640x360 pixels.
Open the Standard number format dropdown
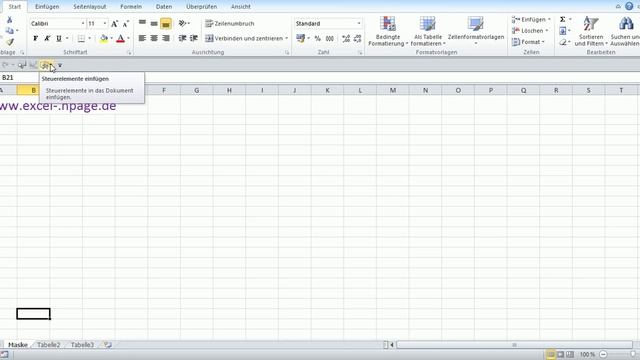pyautogui.click(x=359, y=24)
